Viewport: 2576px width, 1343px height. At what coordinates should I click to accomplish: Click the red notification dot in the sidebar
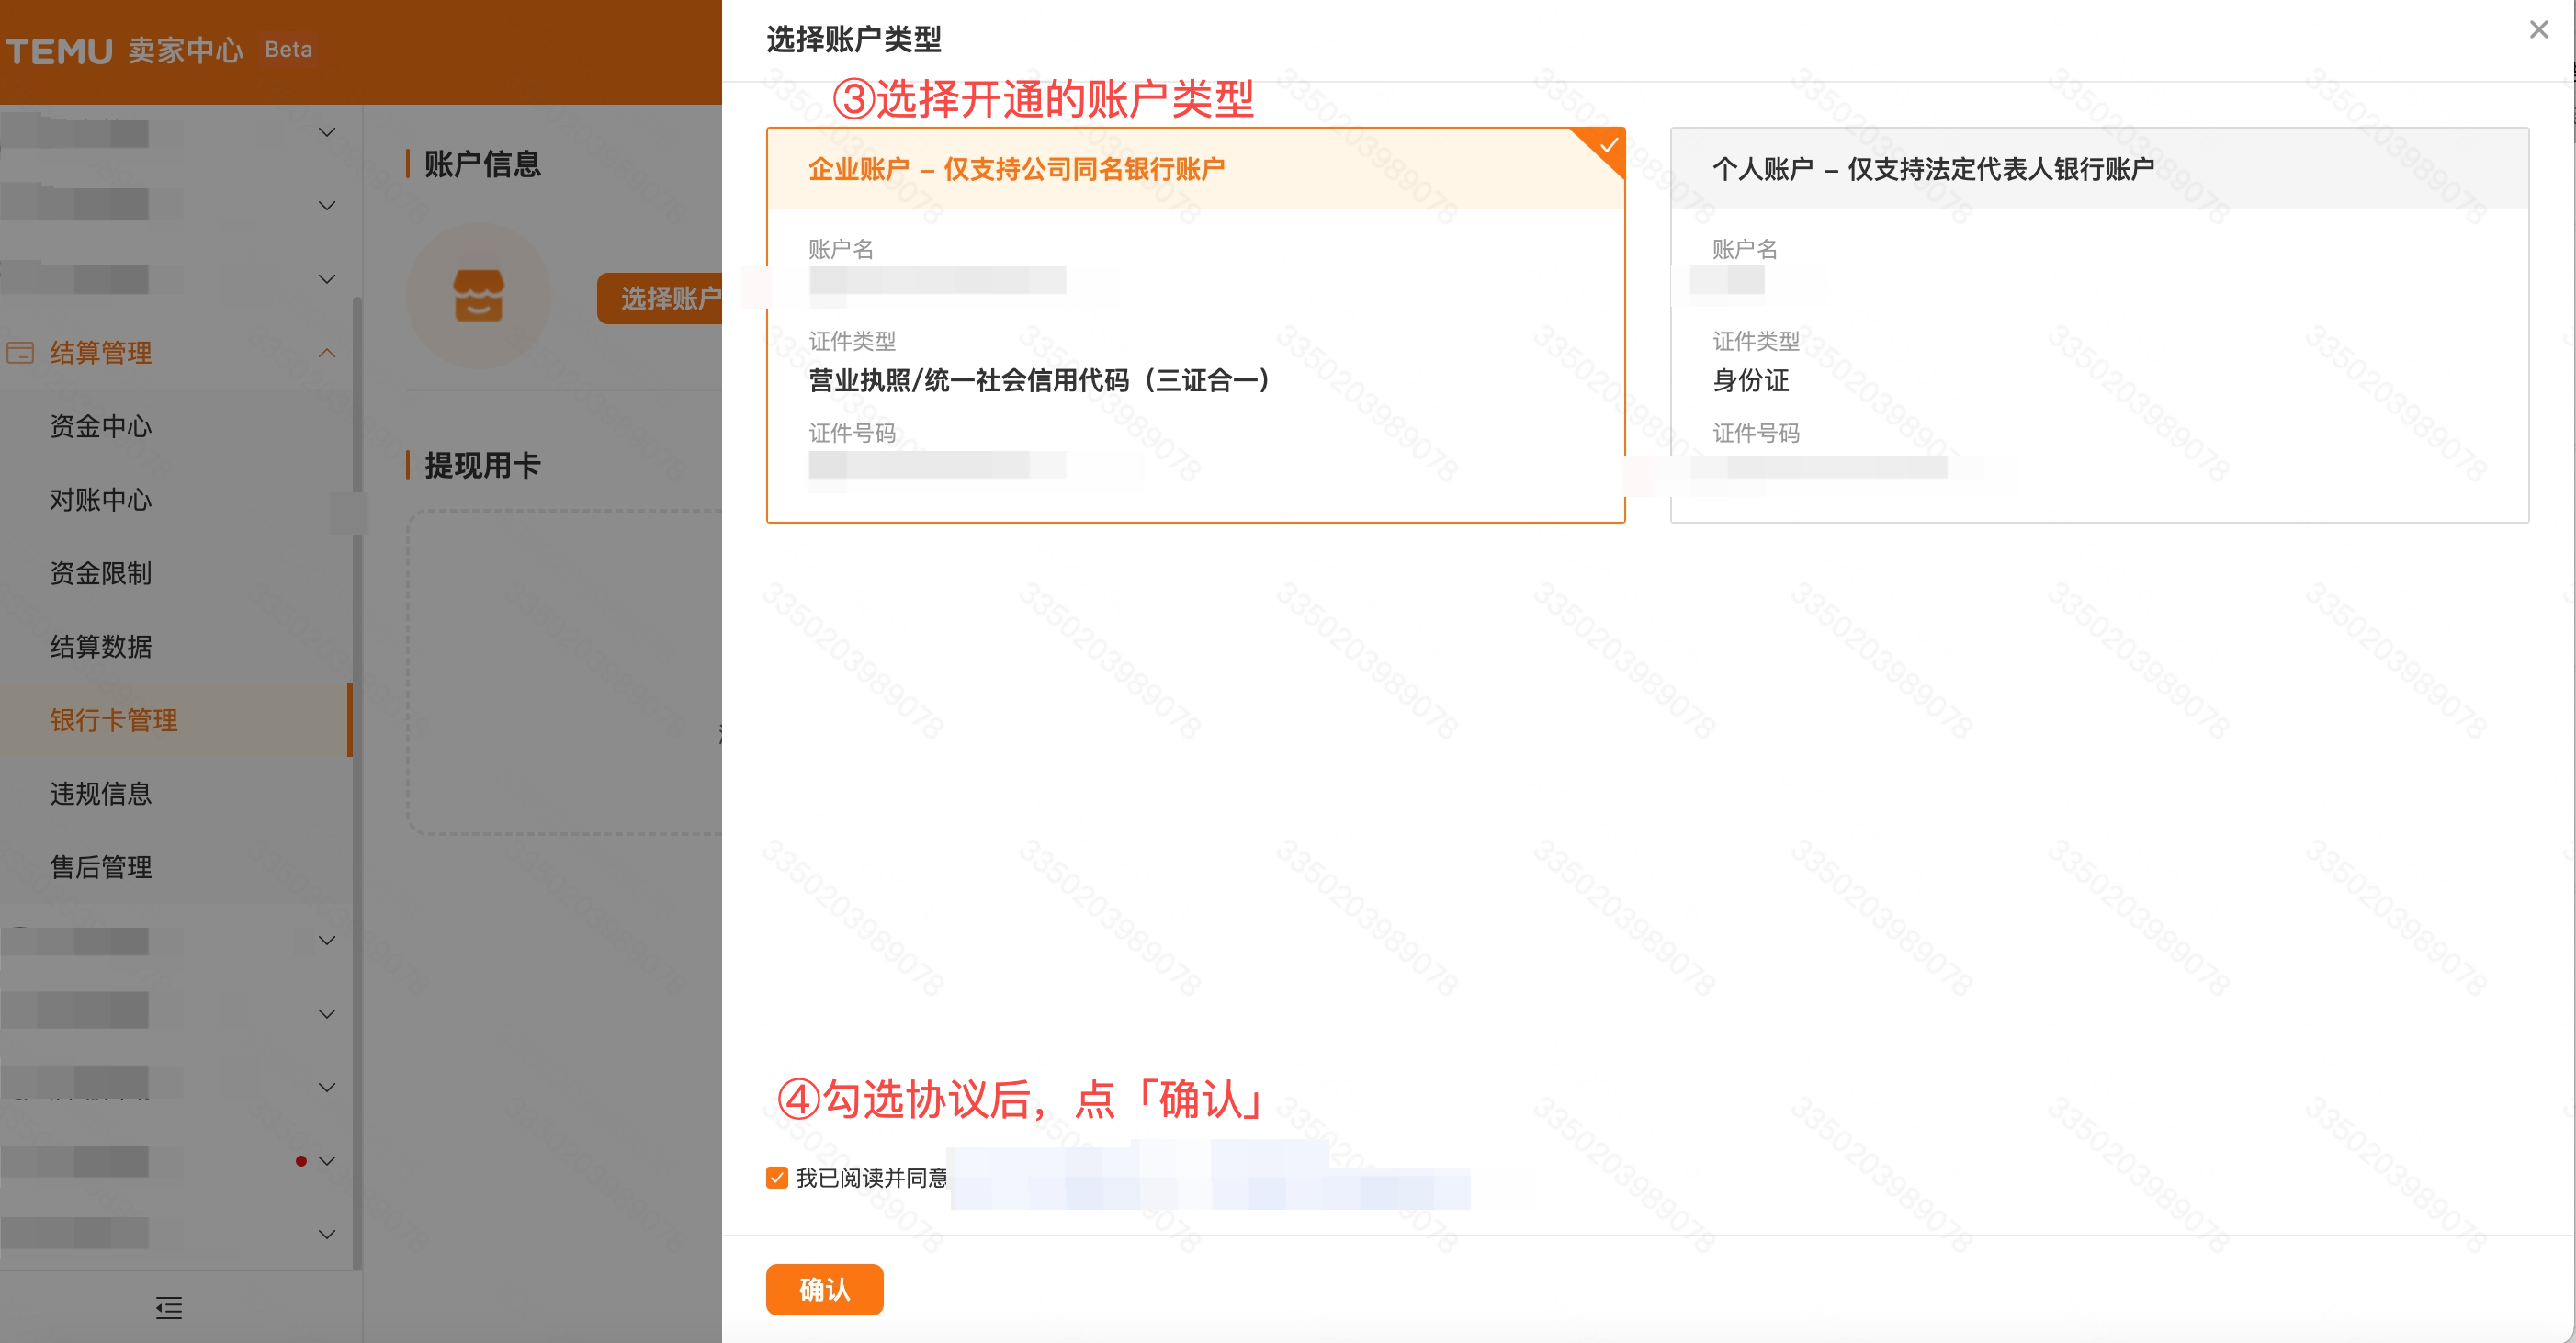point(301,1160)
